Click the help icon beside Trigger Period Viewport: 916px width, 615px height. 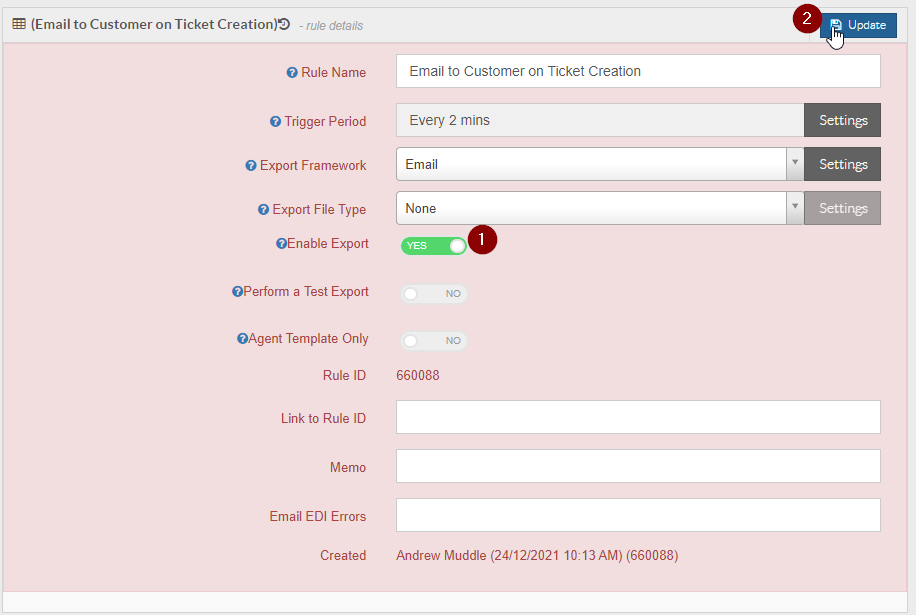coord(275,121)
